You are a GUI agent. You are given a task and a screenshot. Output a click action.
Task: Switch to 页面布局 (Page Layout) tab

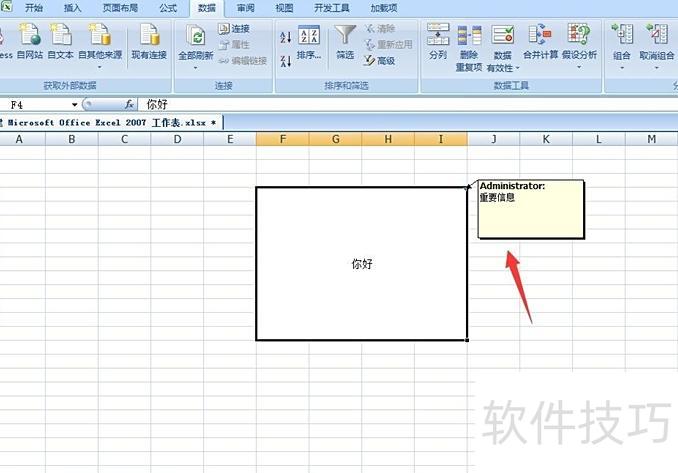pos(120,8)
